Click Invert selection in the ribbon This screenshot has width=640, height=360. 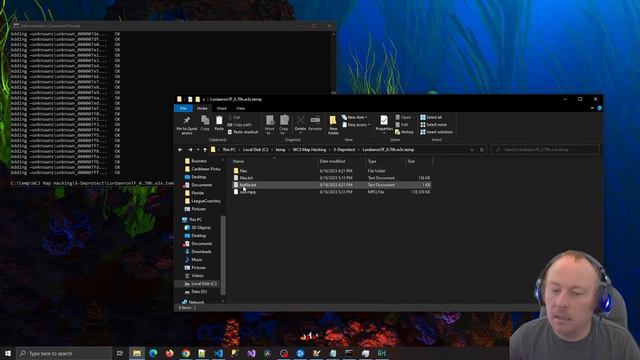(436, 132)
